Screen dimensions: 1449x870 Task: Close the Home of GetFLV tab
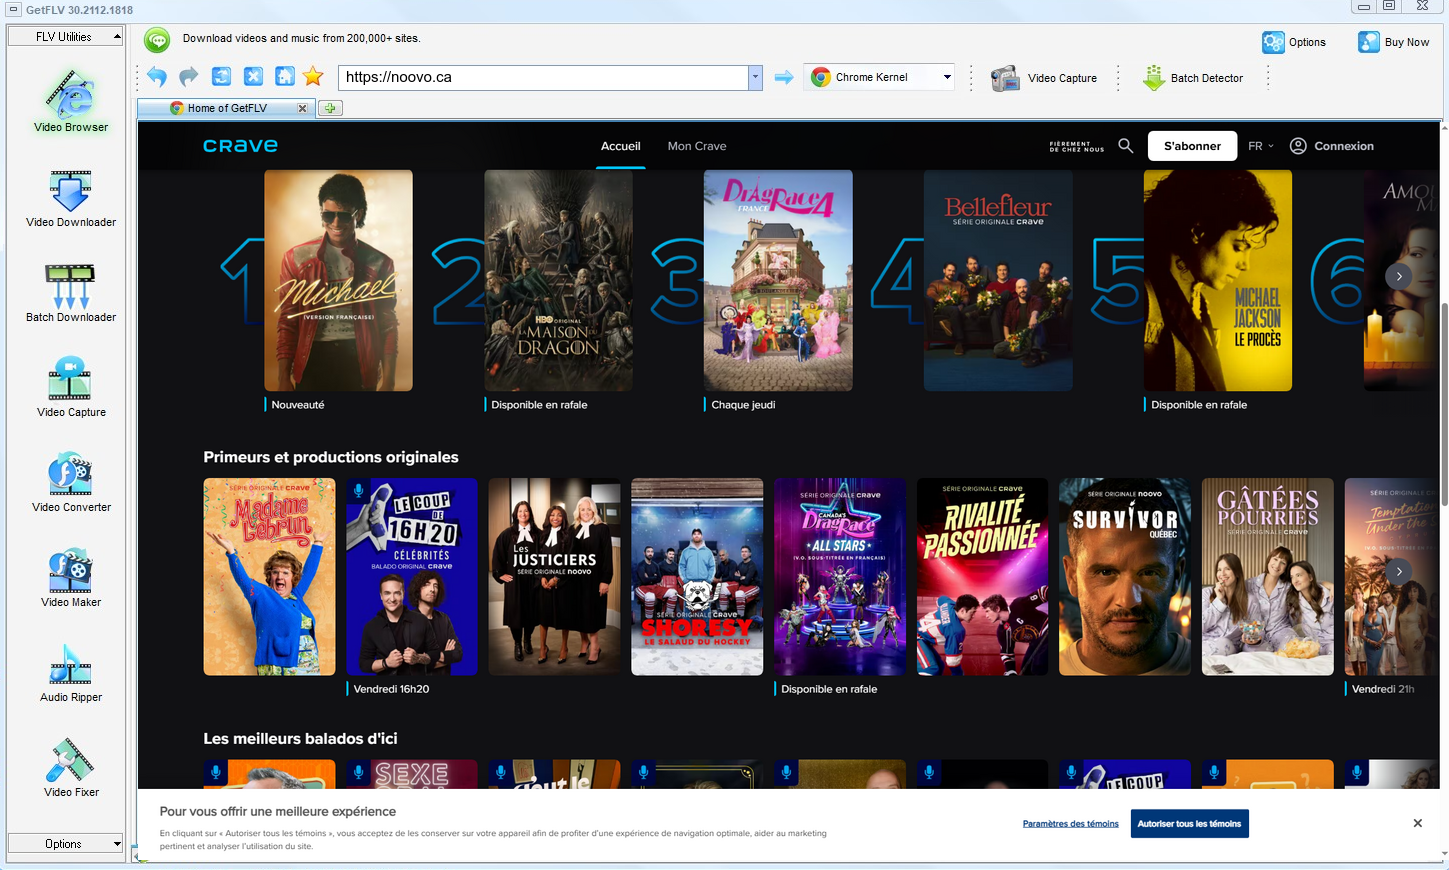pos(303,108)
